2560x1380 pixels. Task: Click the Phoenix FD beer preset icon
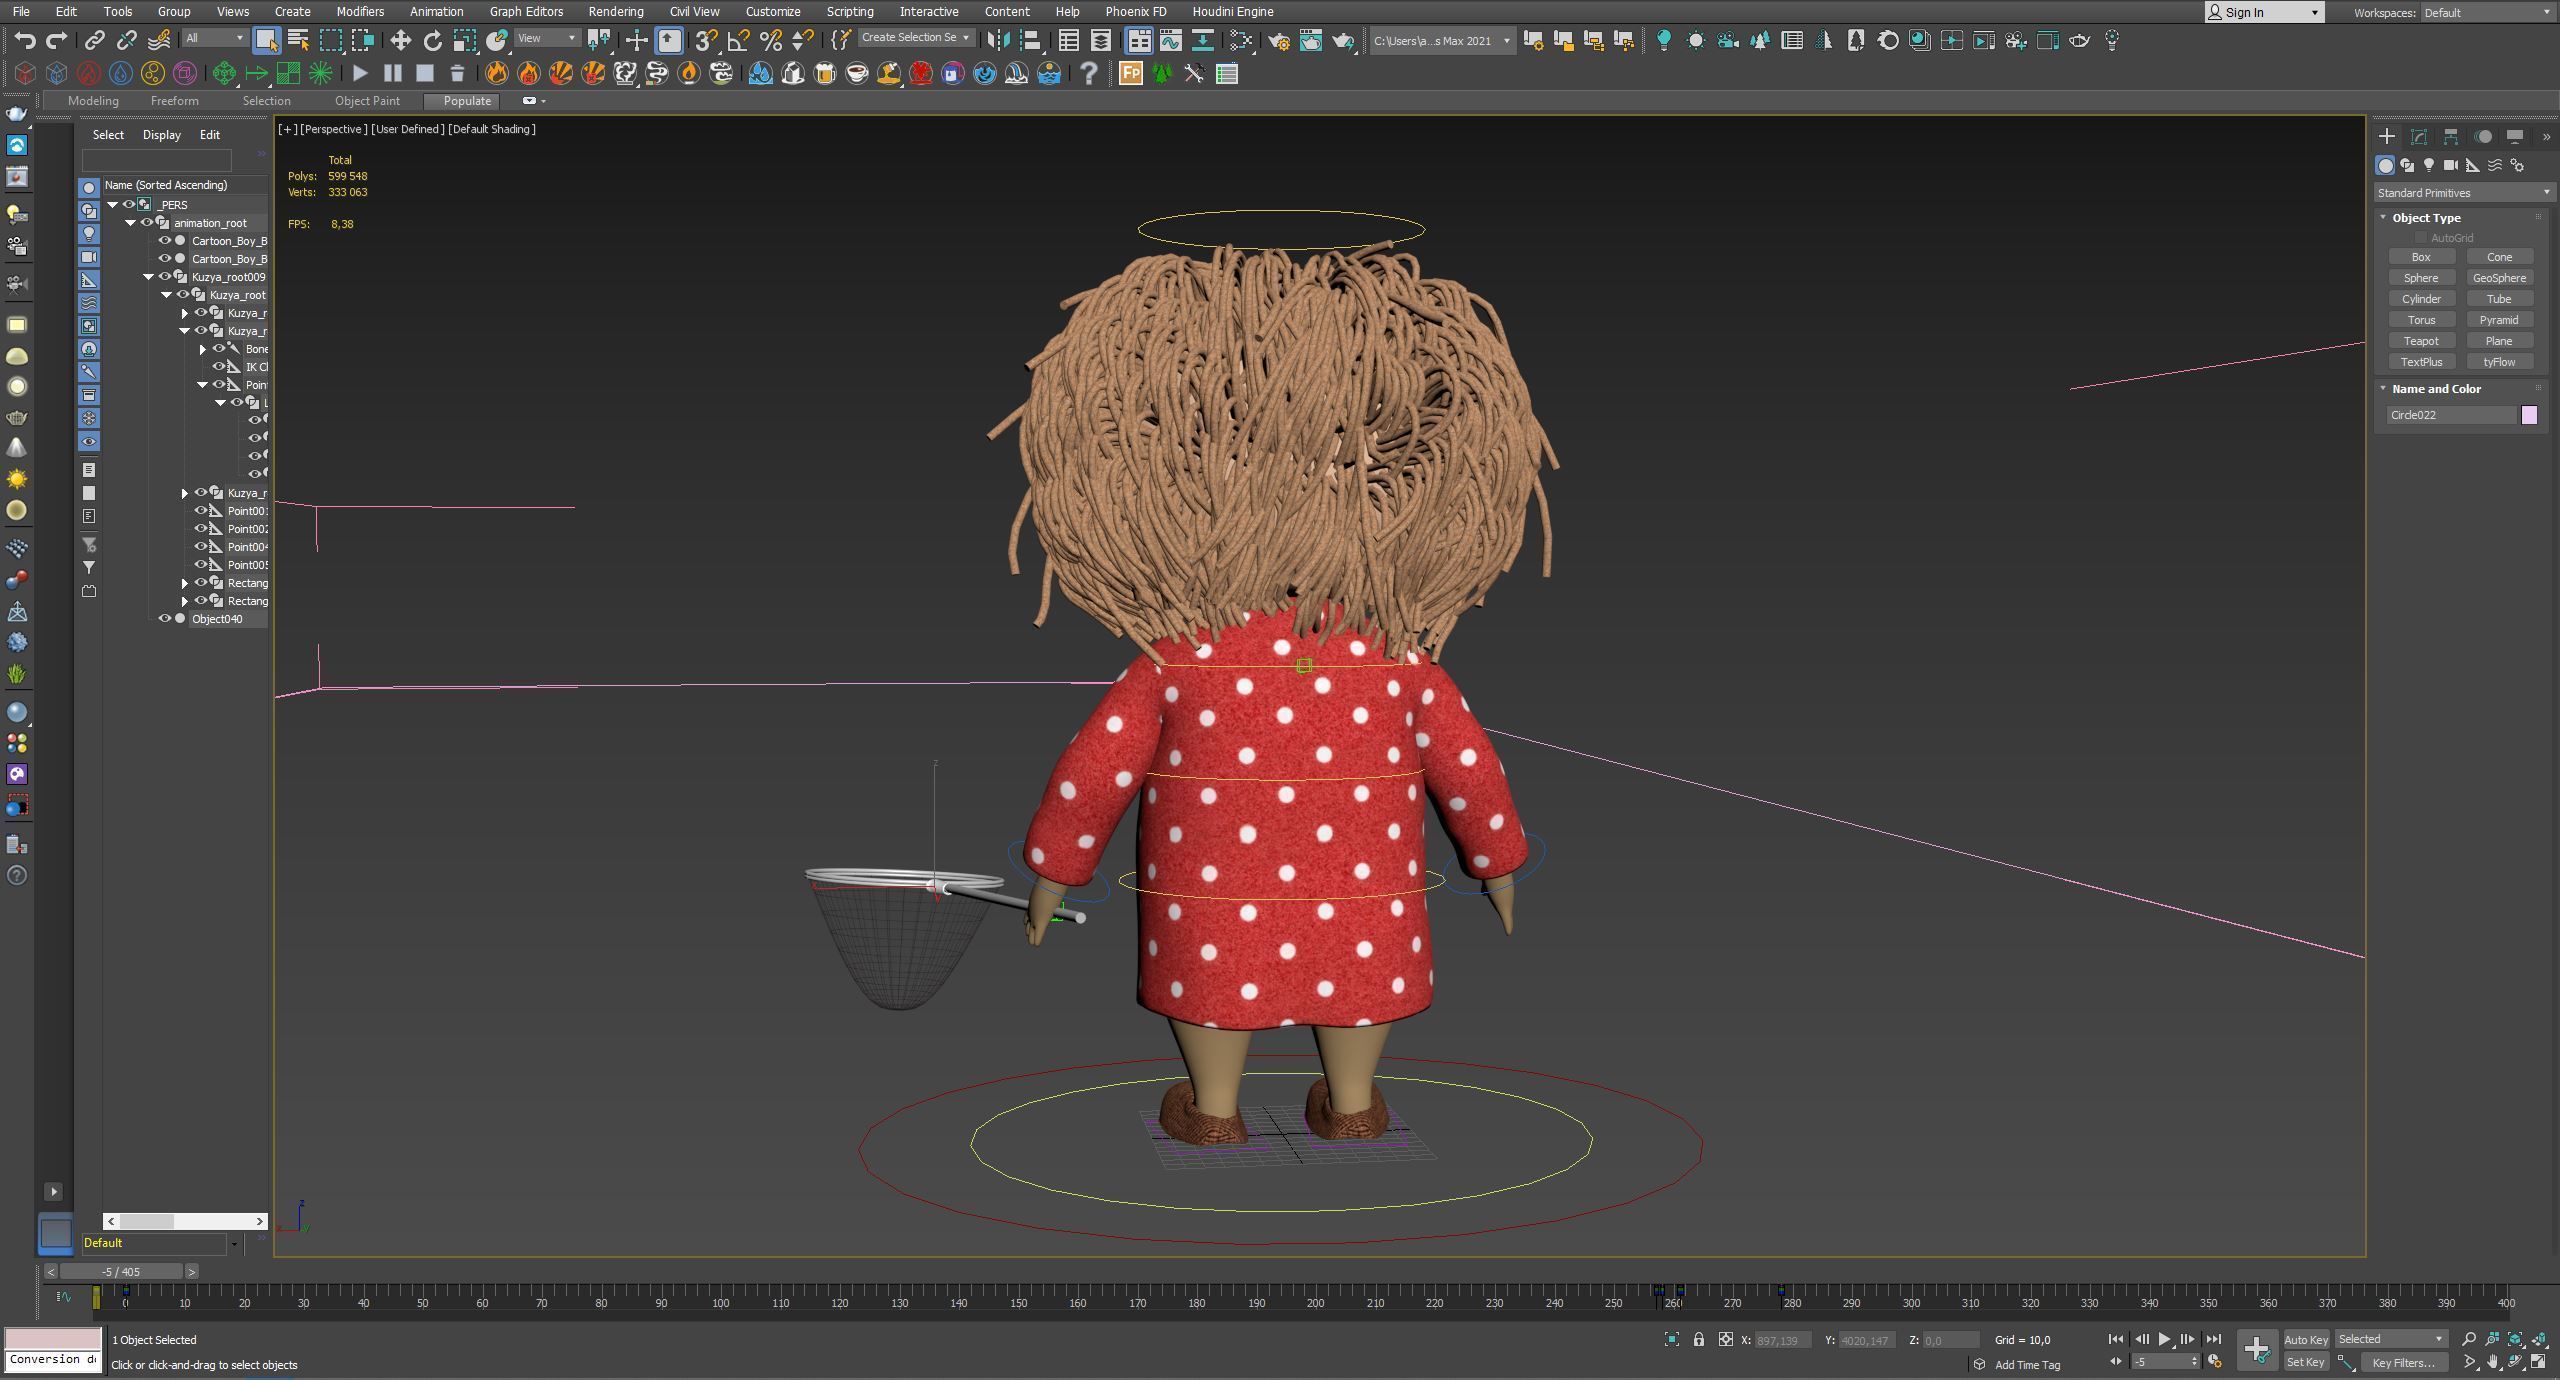click(824, 73)
